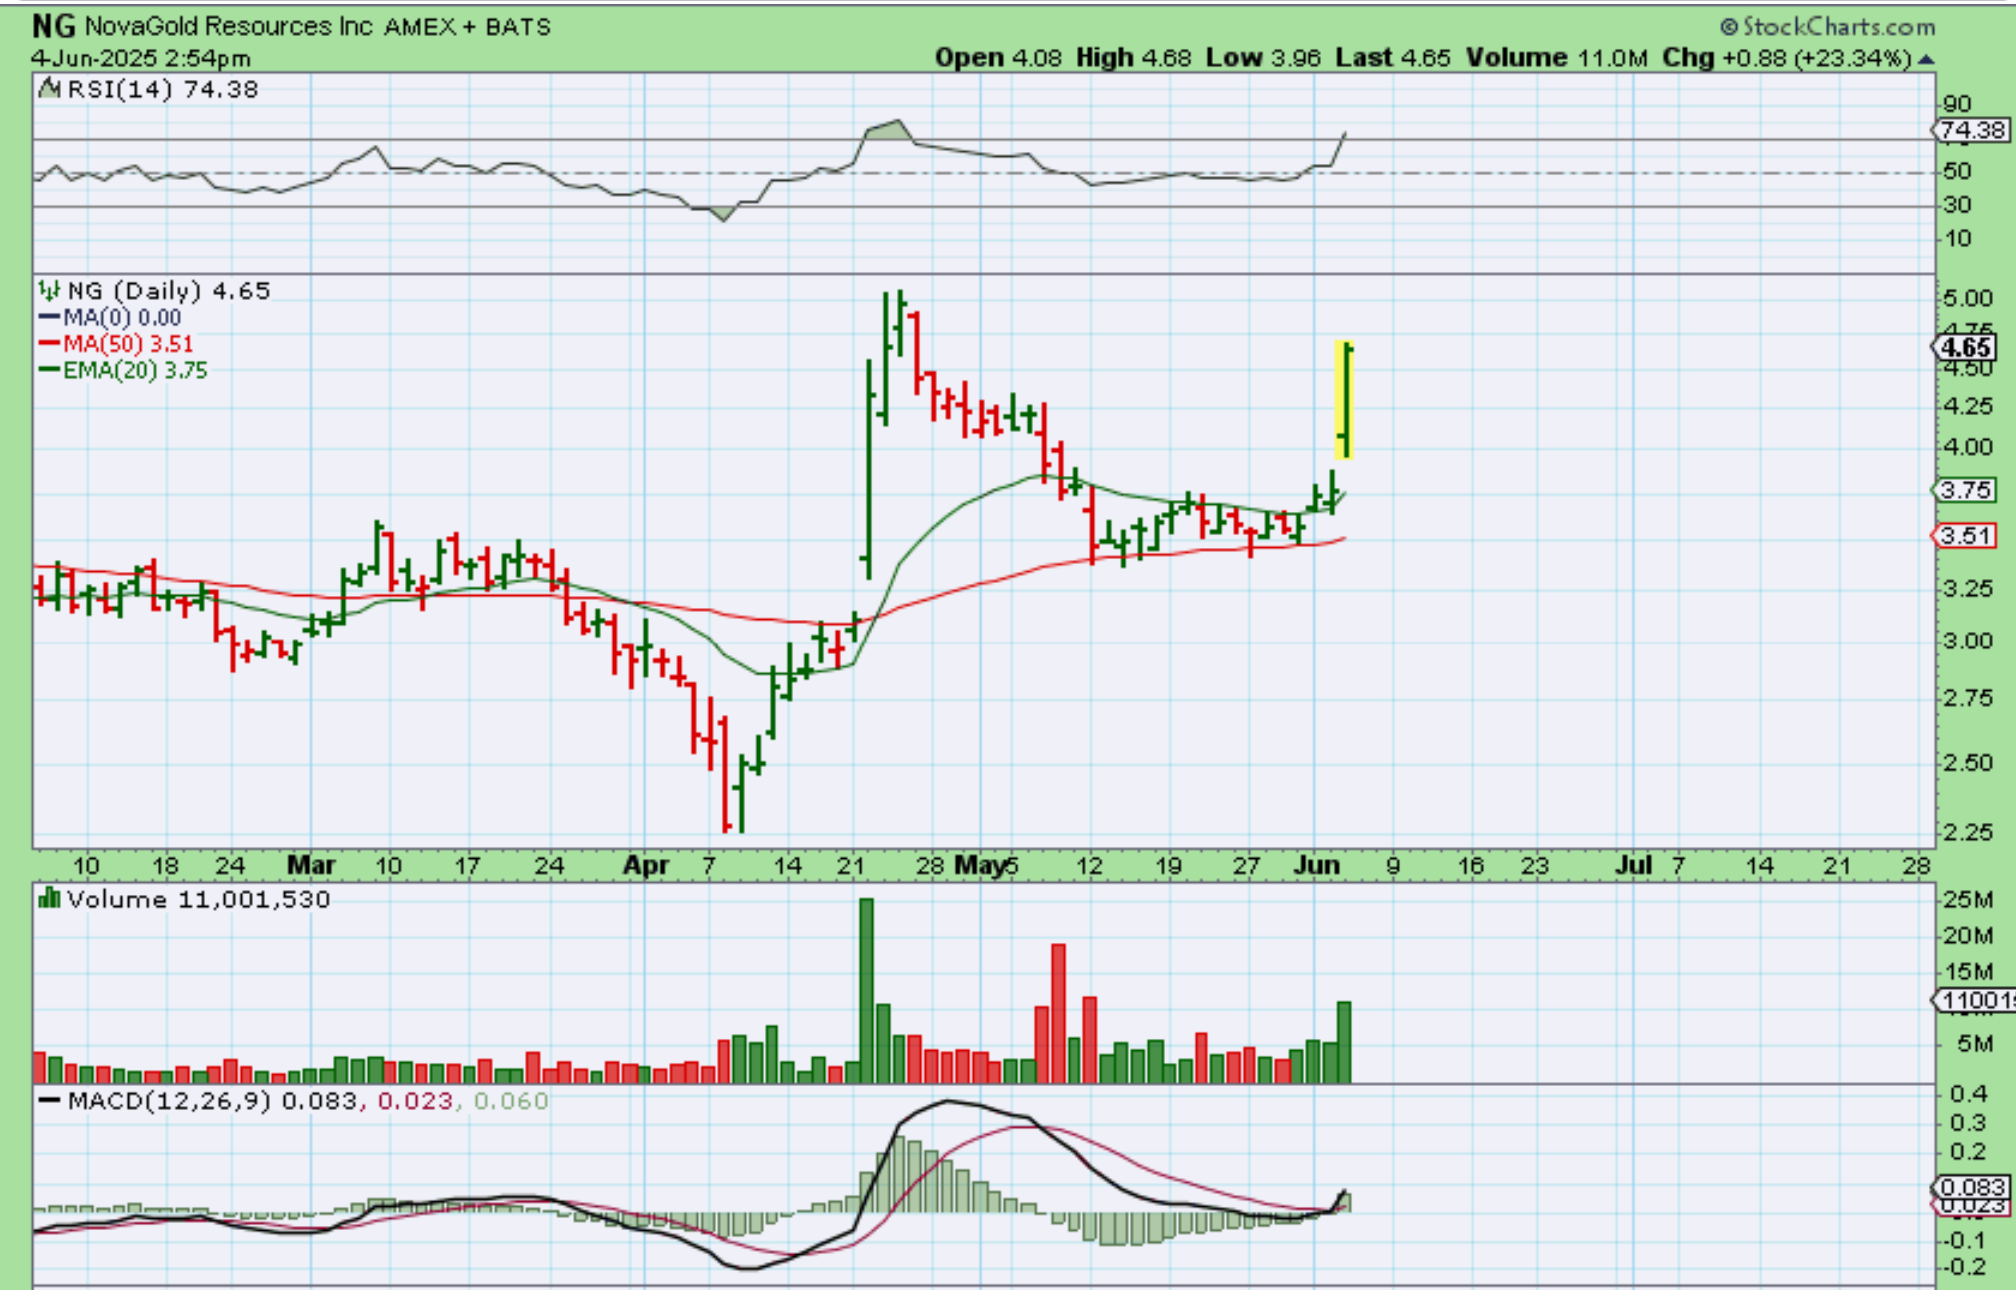Screen dimensions: 2016x1290
Task: Click the 3.51 red MA price tag
Action: [x=1965, y=536]
